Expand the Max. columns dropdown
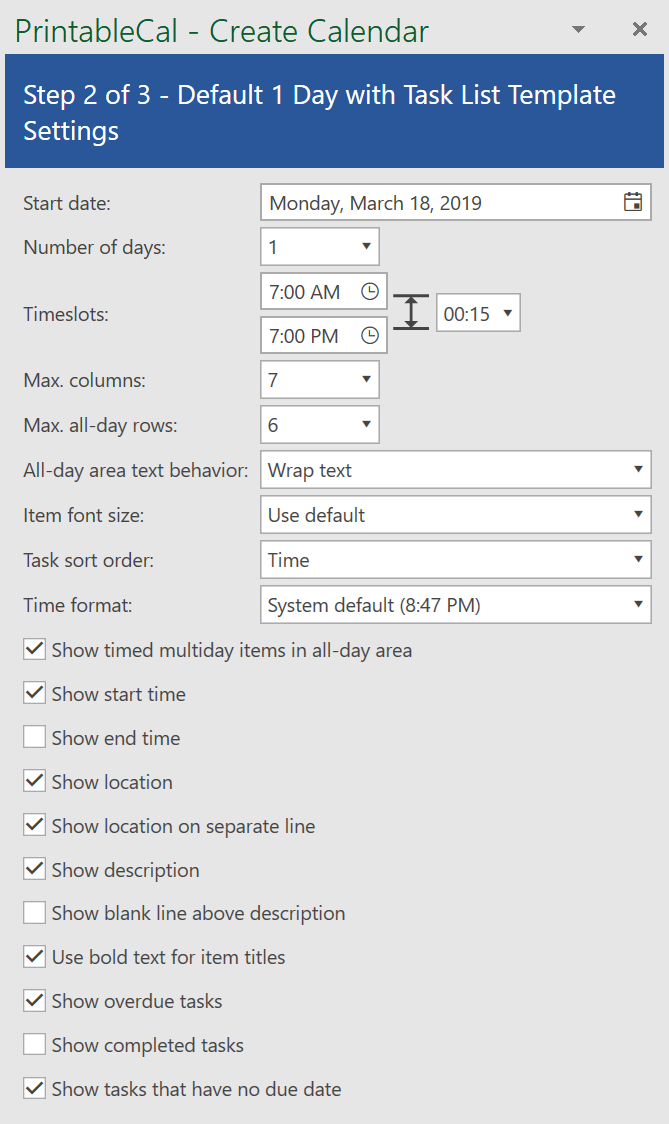This screenshot has width=669, height=1124. (320, 380)
